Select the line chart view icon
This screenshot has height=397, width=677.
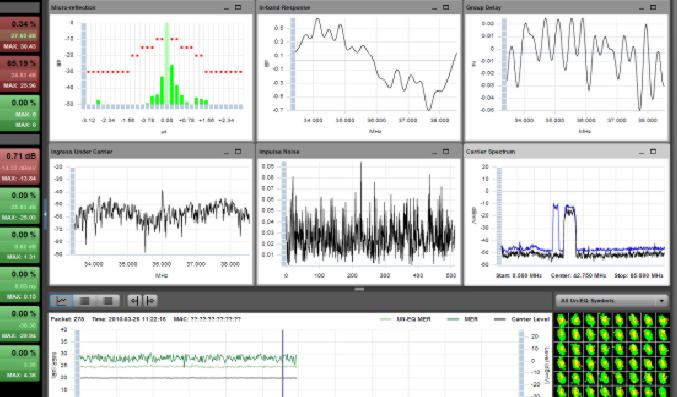coord(62,301)
